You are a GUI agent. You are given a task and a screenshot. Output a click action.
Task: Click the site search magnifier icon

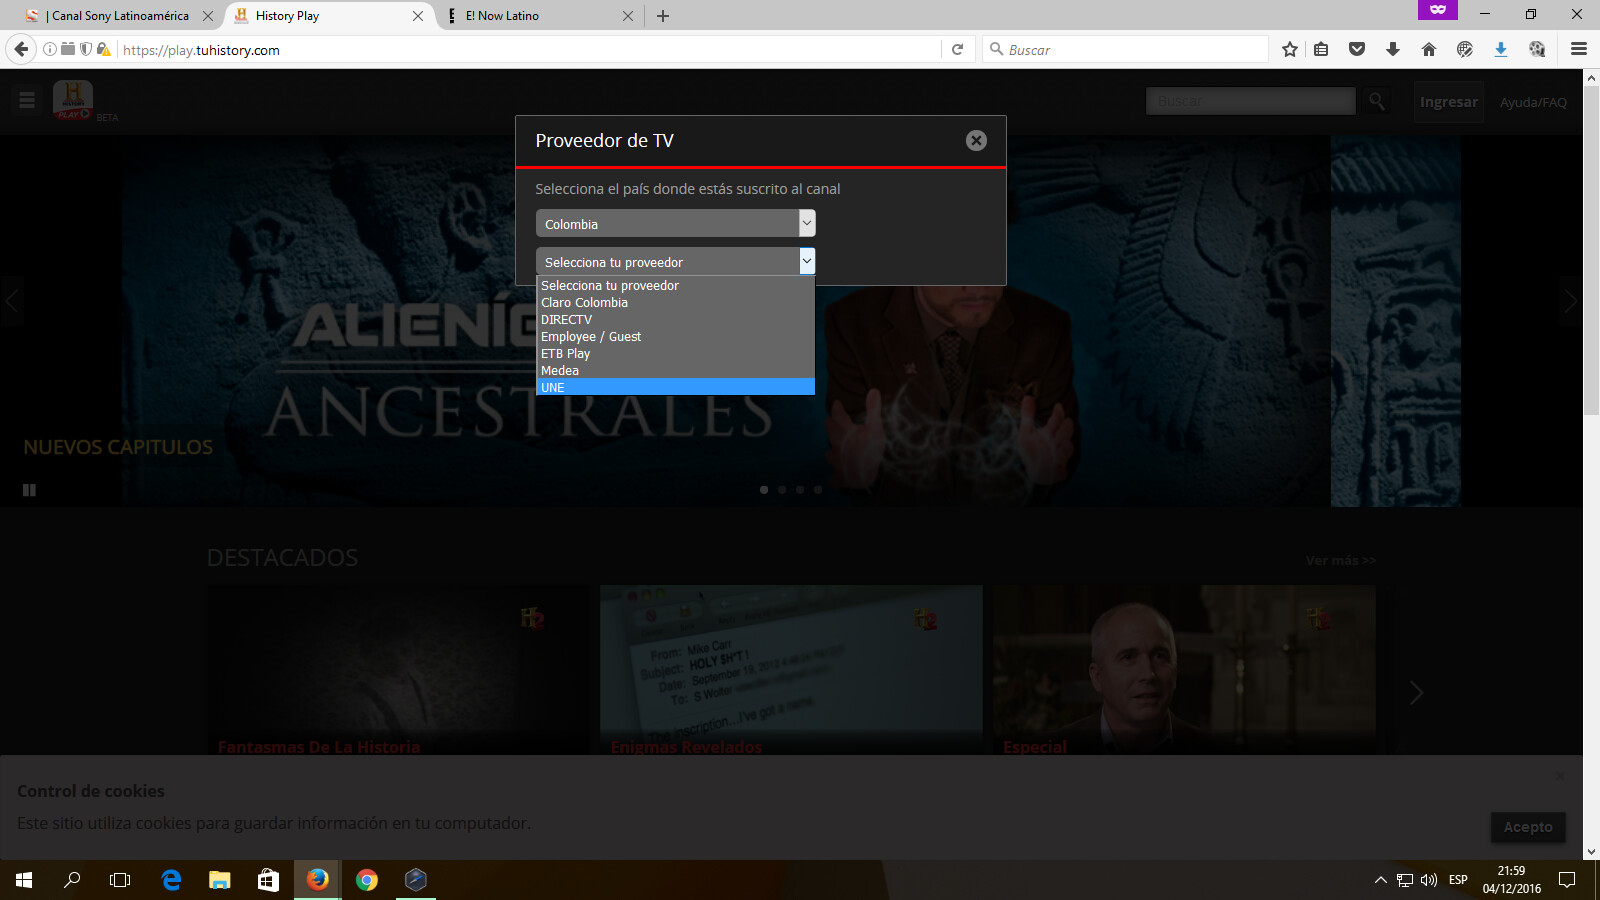1377,101
